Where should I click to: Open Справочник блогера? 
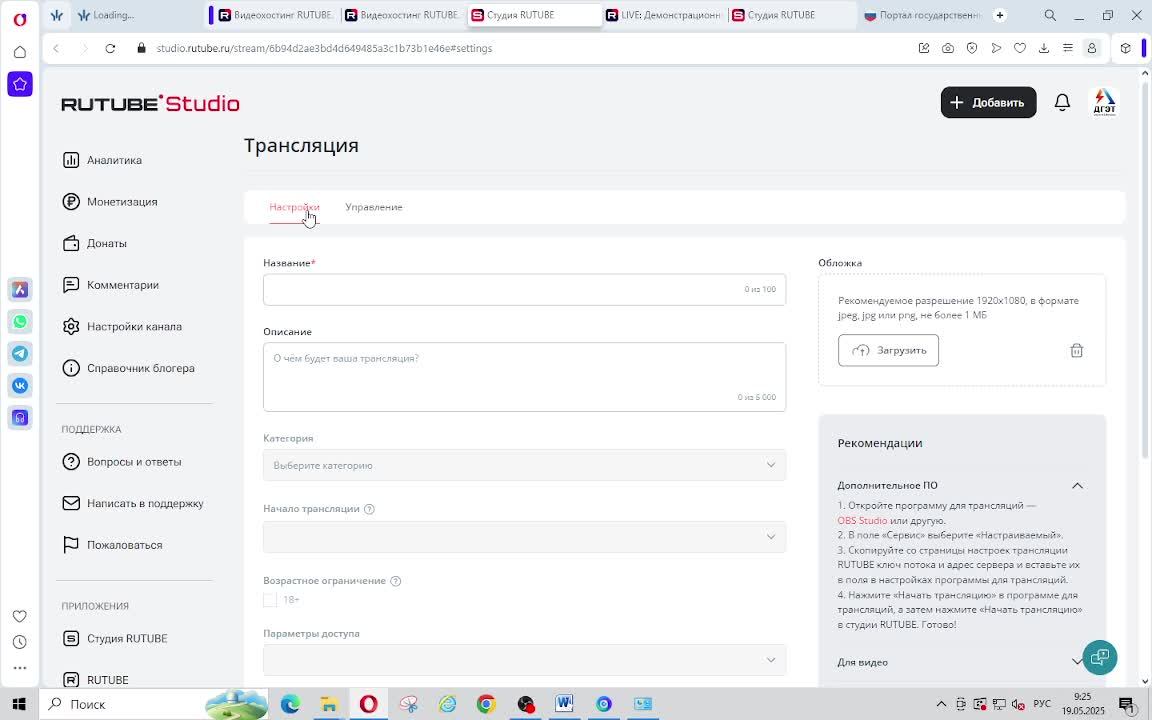click(x=129, y=368)
